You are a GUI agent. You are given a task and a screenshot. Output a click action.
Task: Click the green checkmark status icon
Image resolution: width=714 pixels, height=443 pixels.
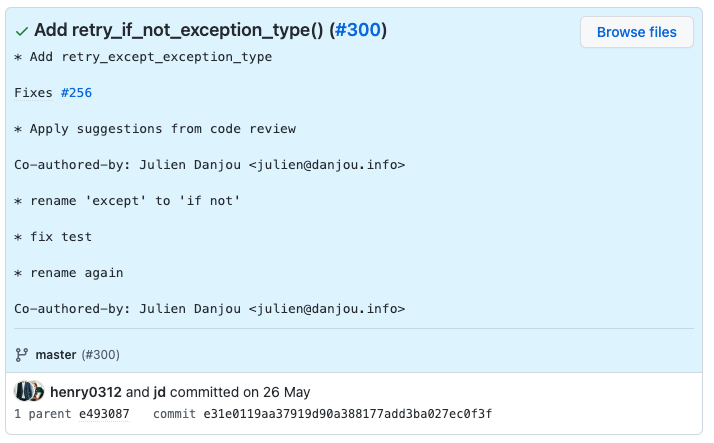coord(21,31)
